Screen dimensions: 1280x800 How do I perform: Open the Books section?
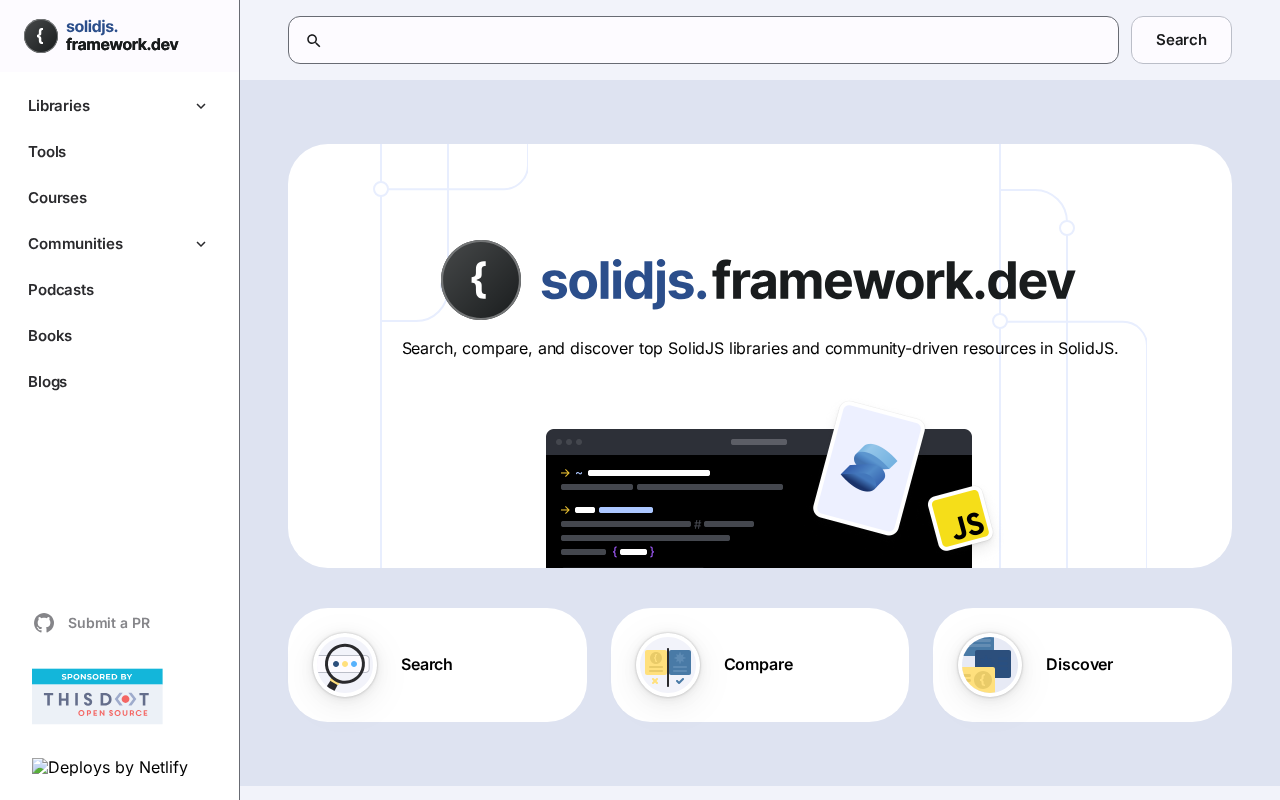click(50, 336)
